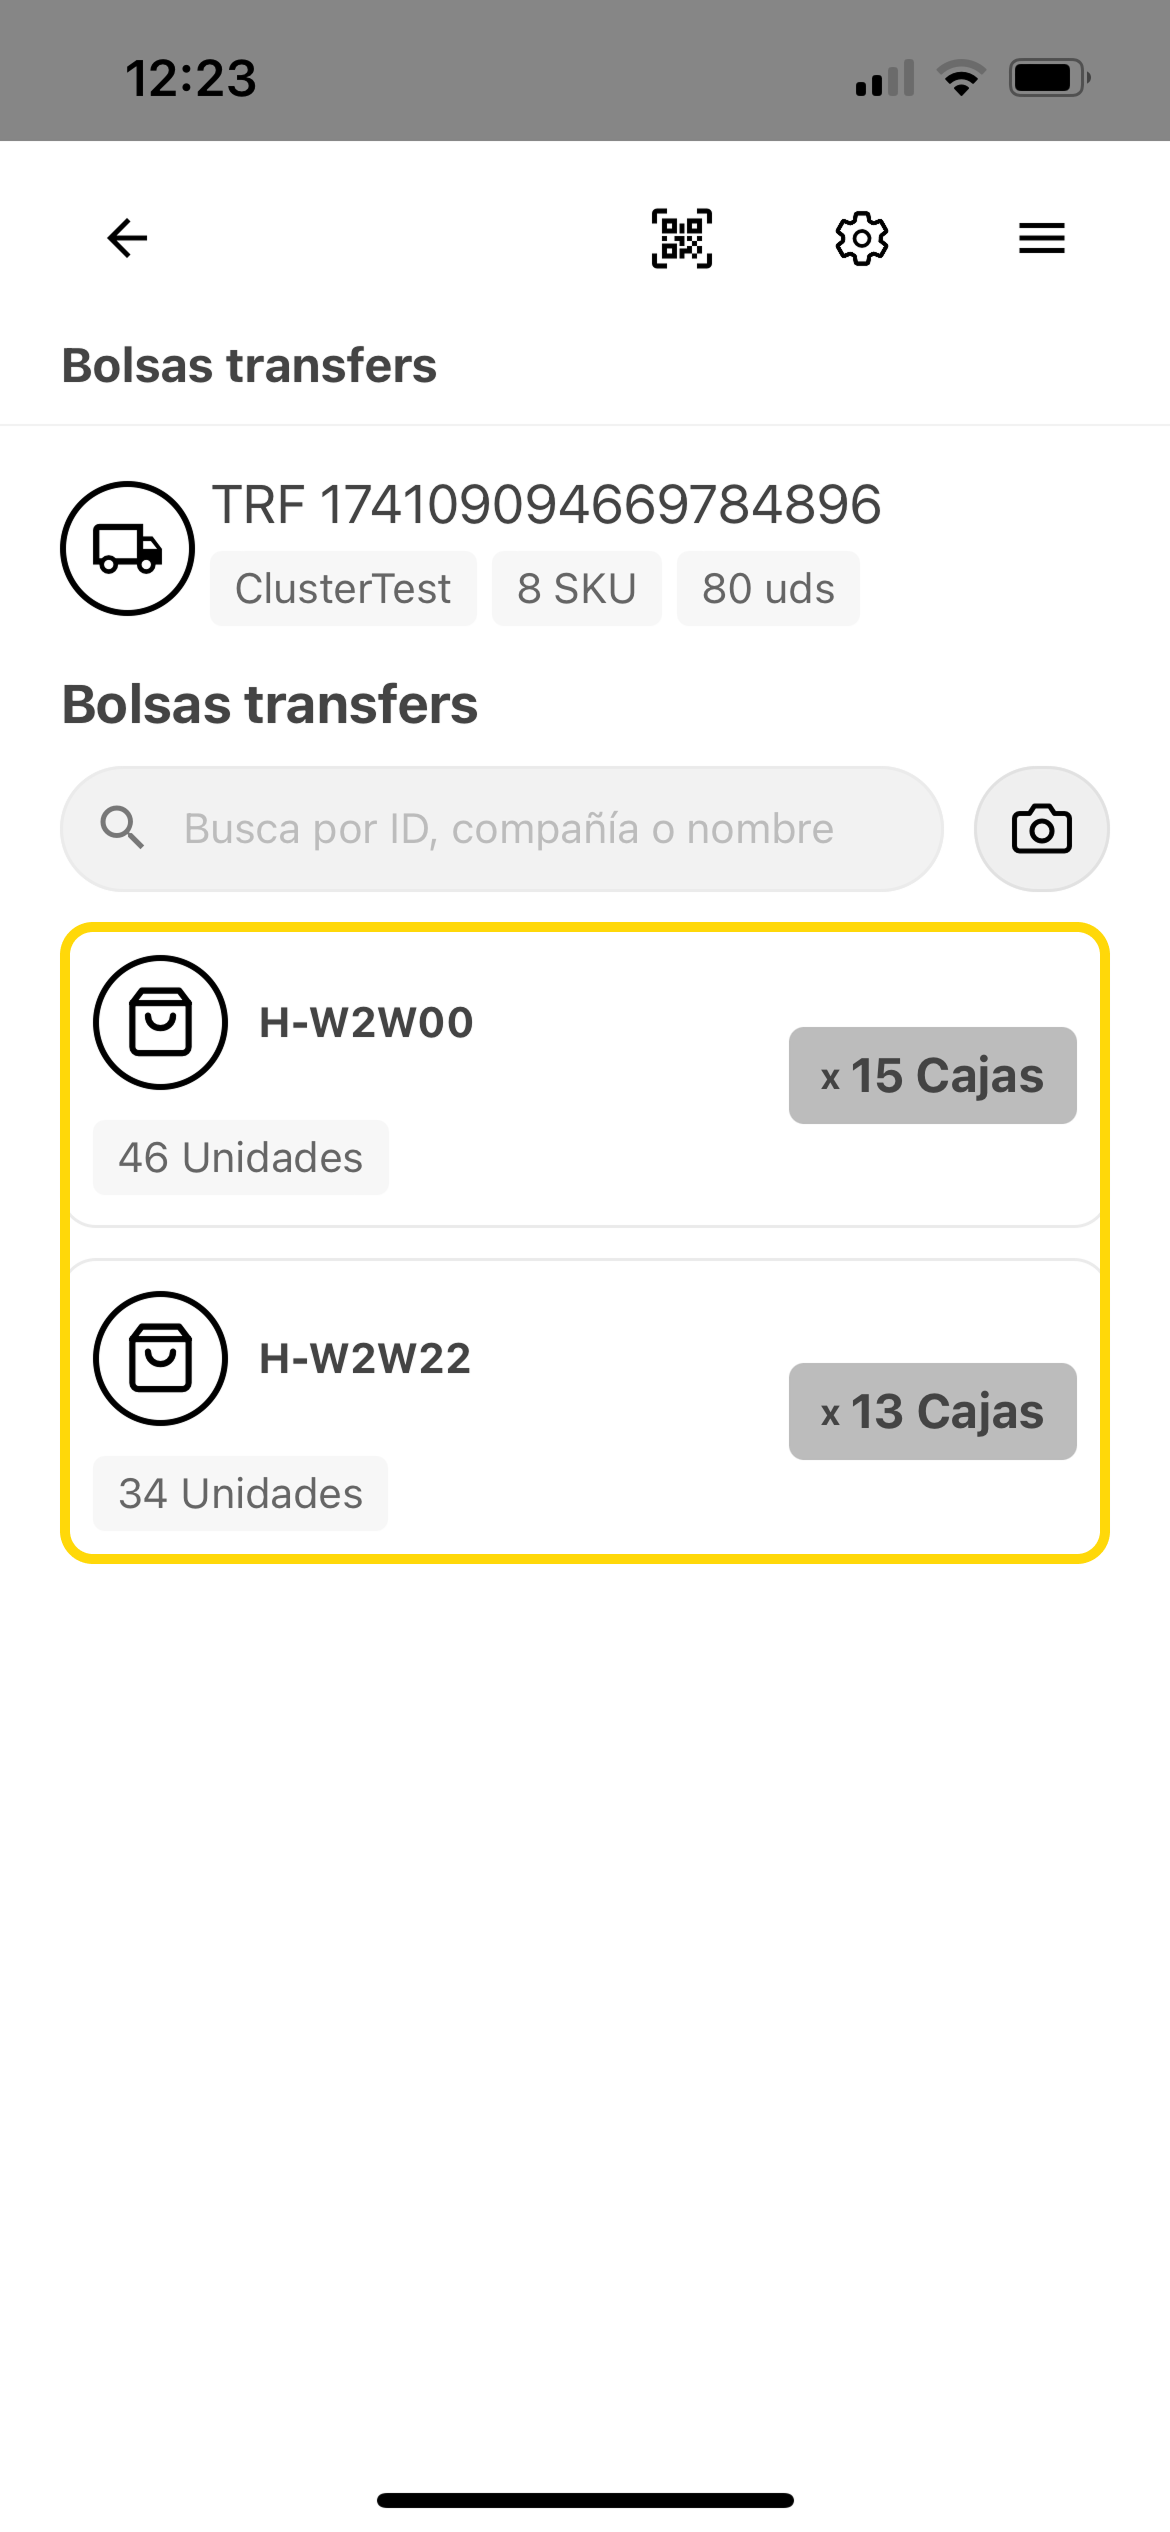Select the ClusterTest tag
1170x2532 pixels.
pyautogui.click(x=343, y=588)
